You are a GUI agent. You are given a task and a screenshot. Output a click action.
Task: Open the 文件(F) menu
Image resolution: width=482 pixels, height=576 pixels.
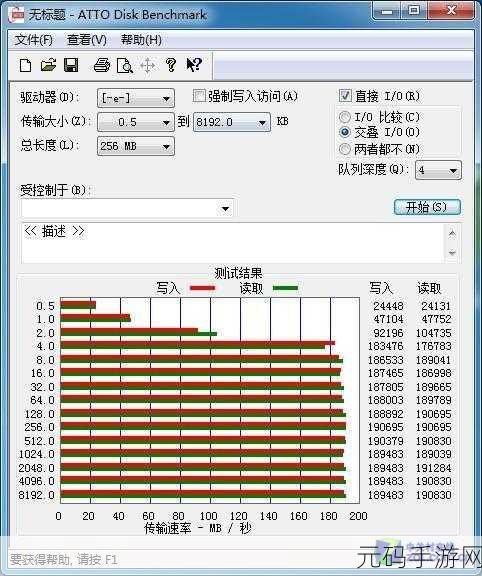click(33, 40)
